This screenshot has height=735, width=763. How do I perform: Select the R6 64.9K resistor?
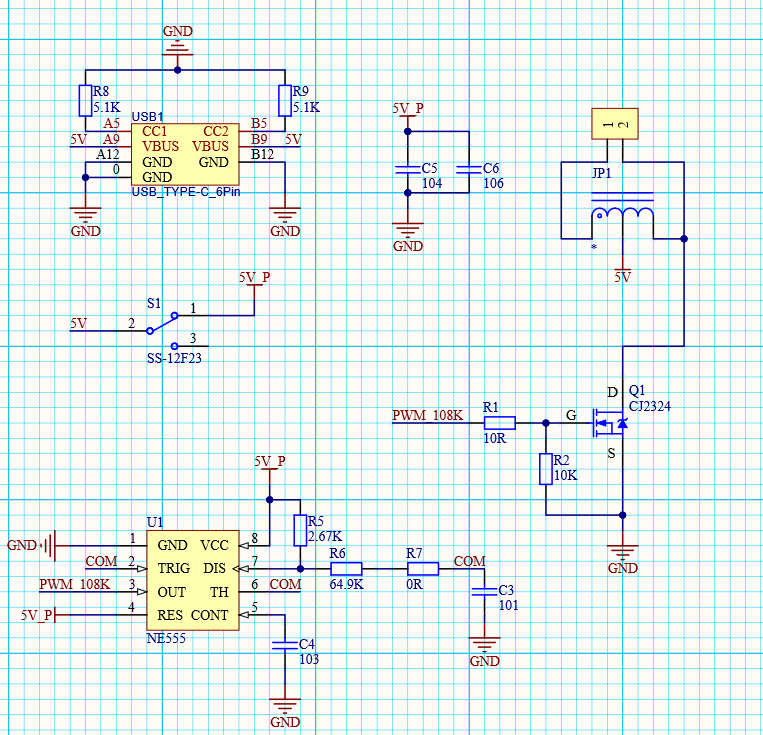pos(346,569)
